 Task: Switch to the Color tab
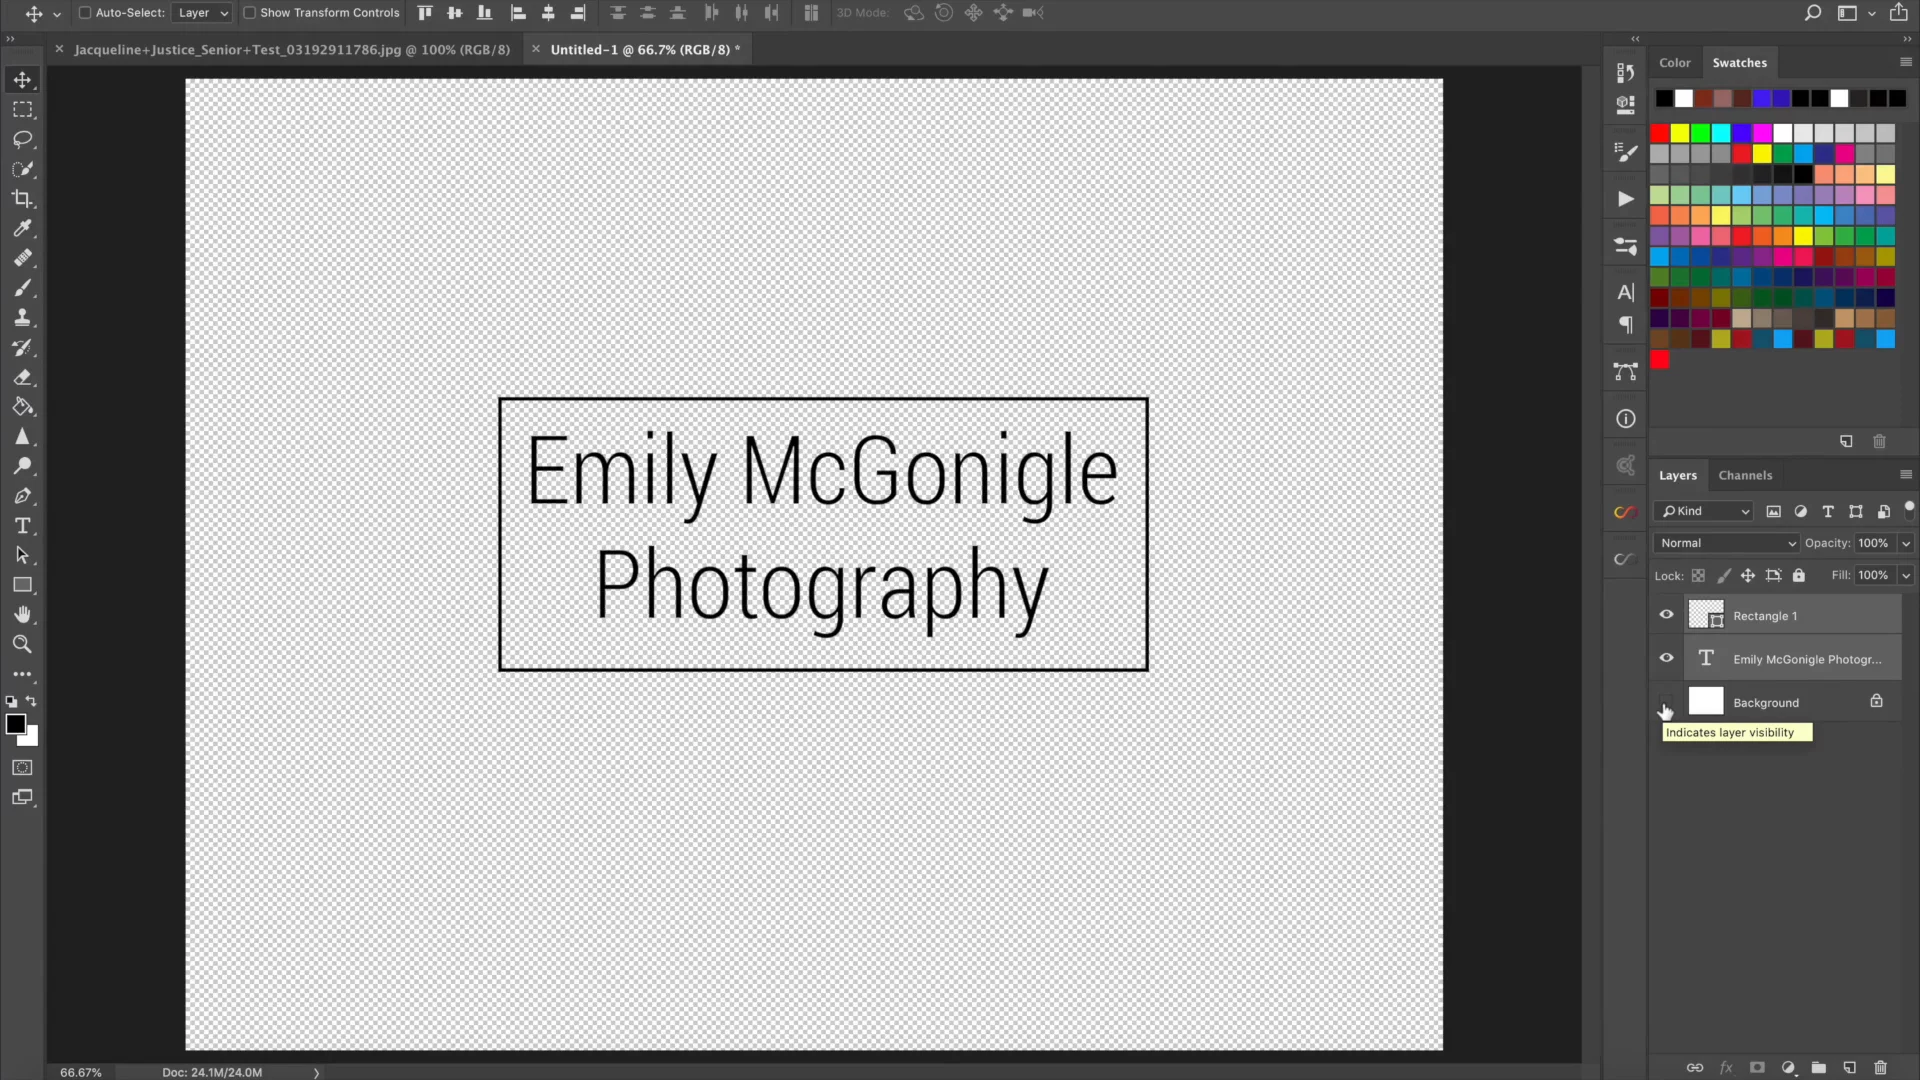click(x=1674, y=62)
